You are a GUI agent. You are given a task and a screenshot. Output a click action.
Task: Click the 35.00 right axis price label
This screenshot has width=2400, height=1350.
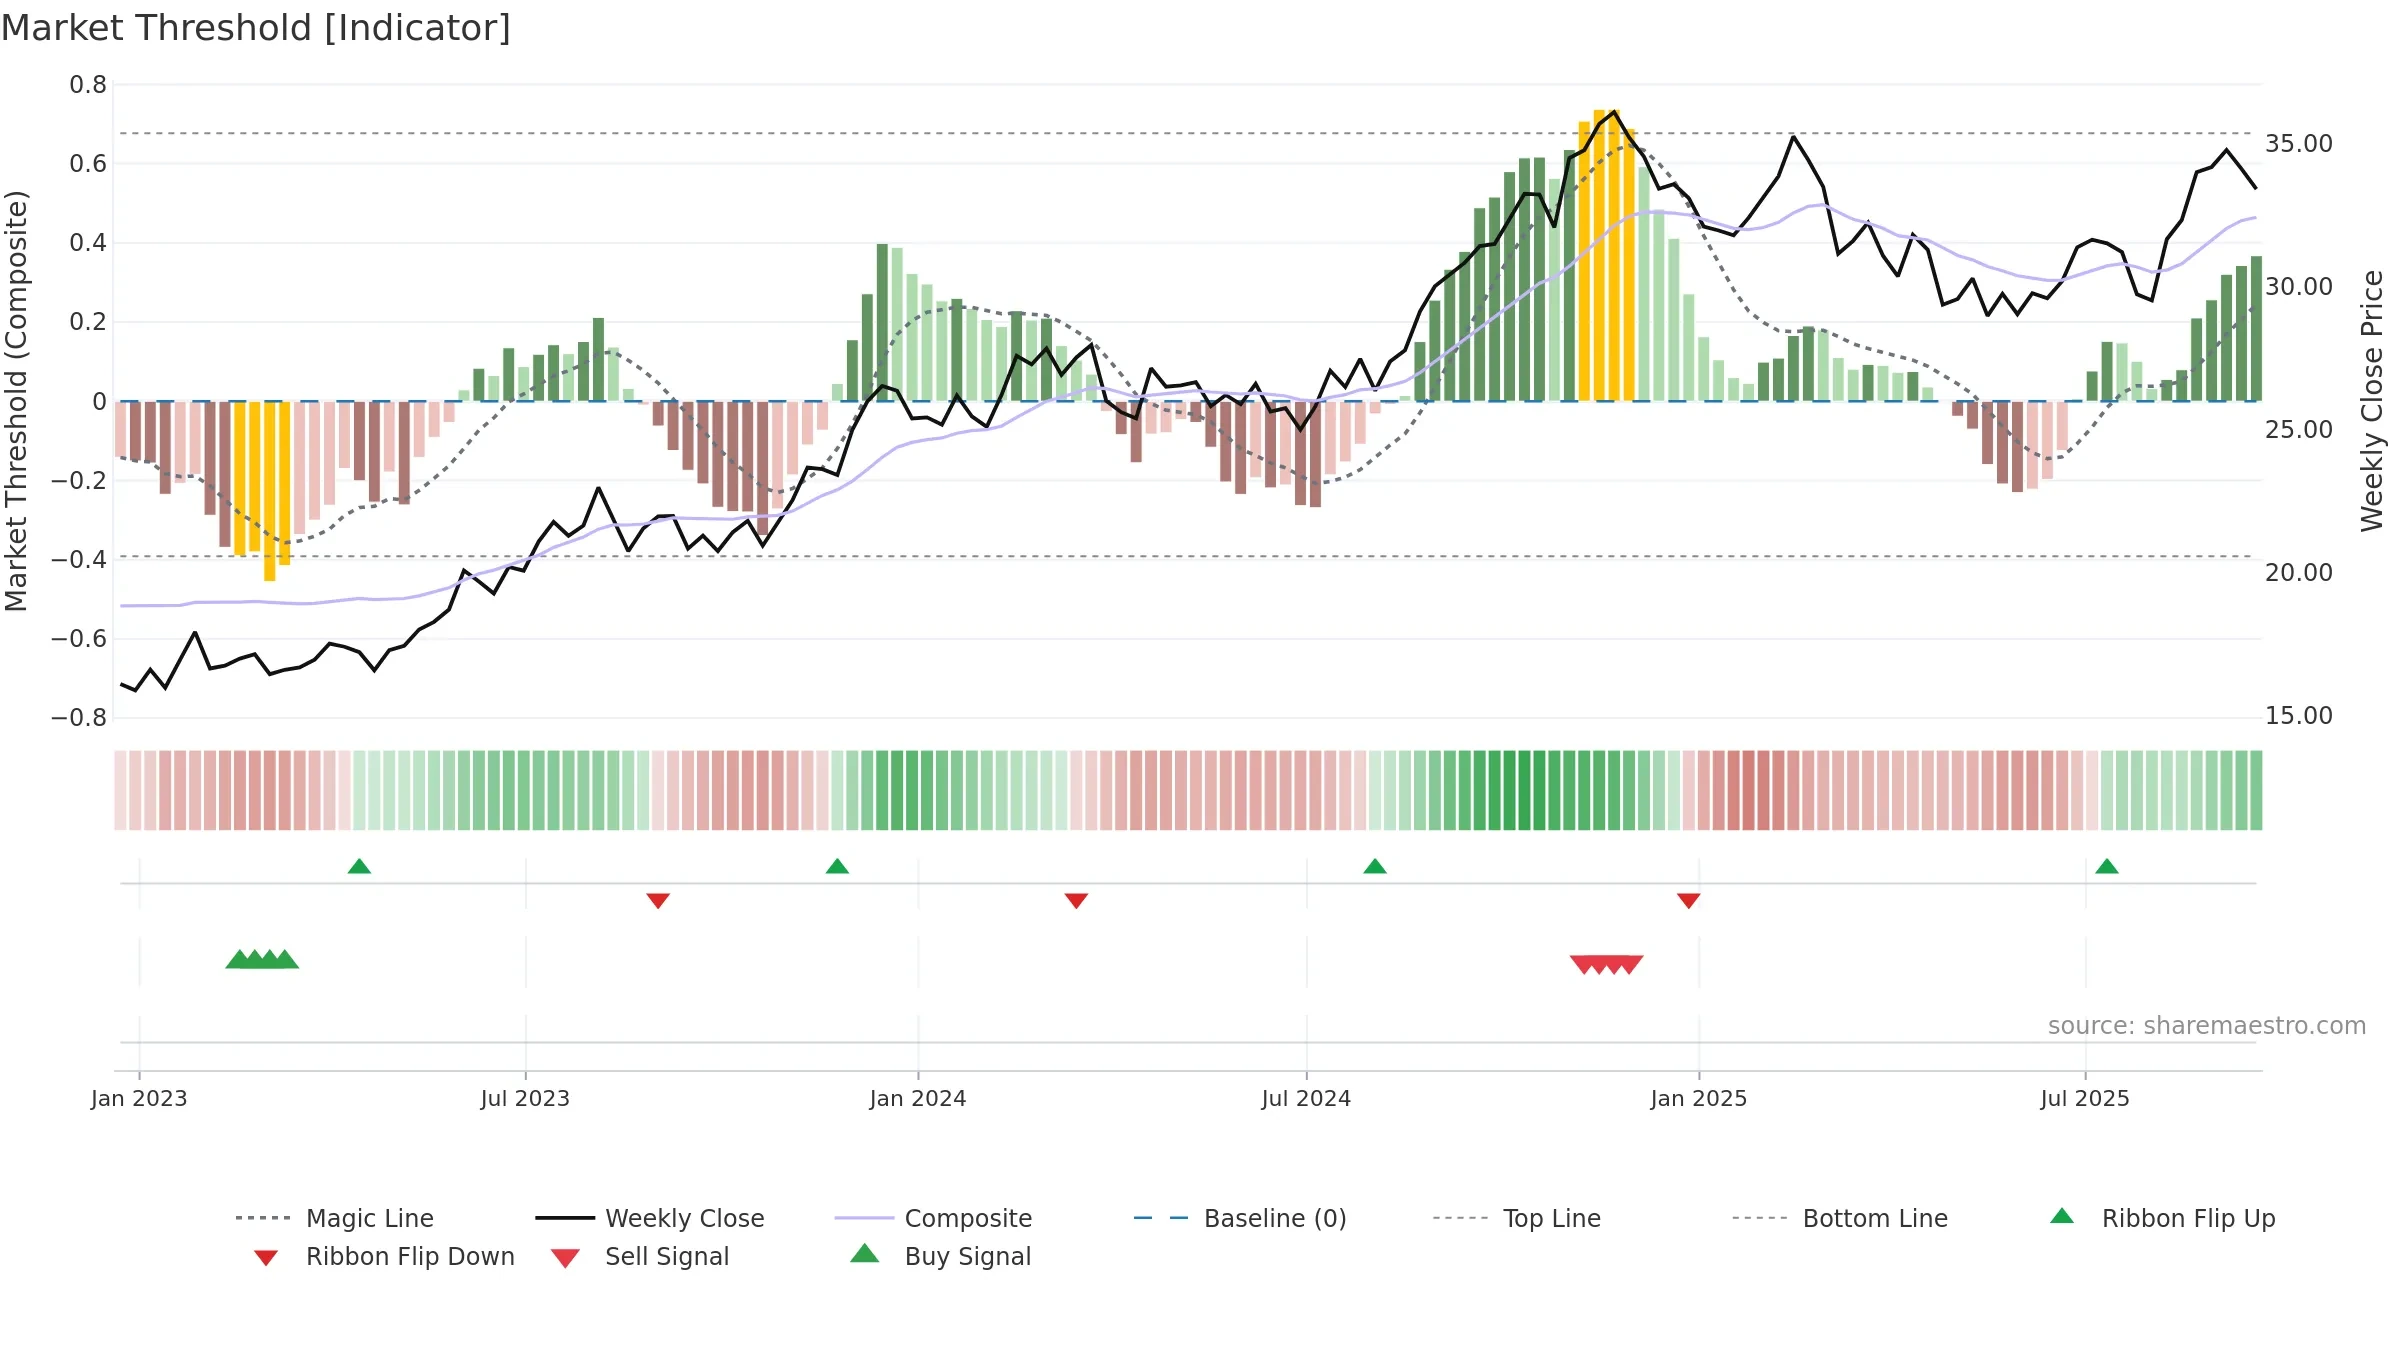coord(2299,144)
